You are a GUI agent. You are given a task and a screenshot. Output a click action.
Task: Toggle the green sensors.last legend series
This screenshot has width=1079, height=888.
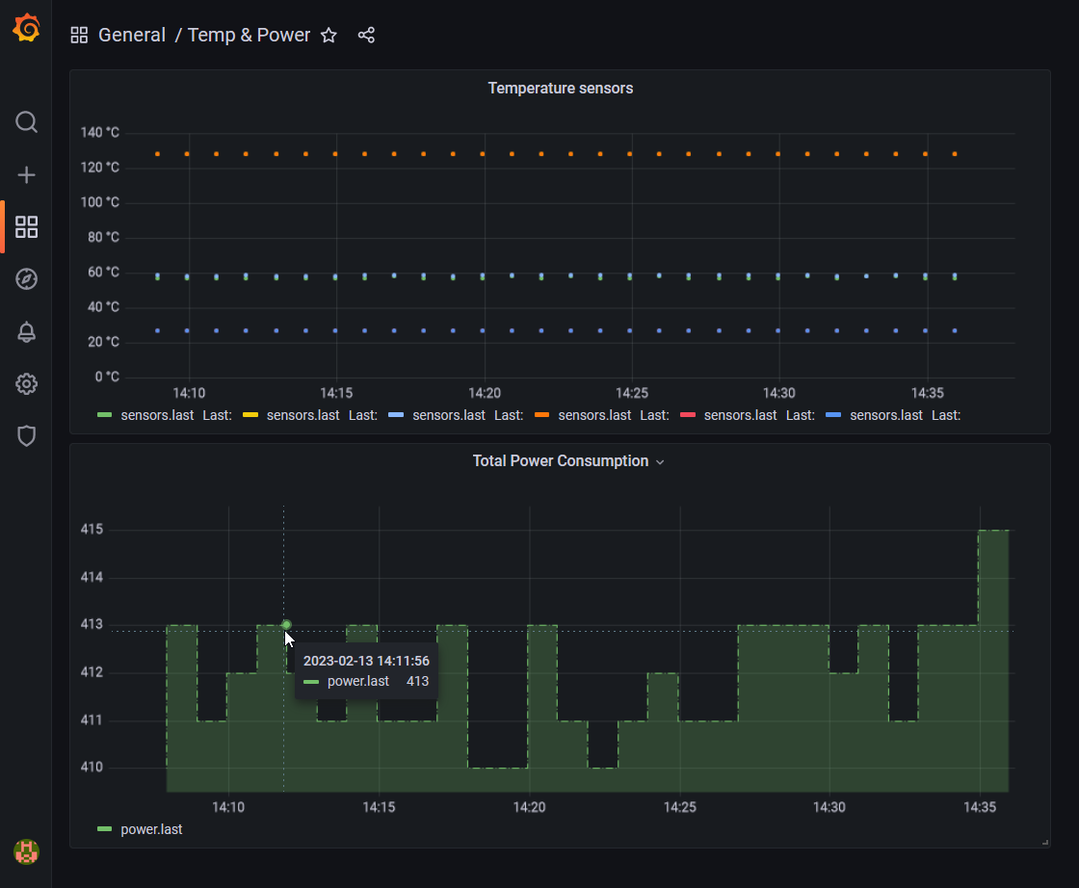157,415
